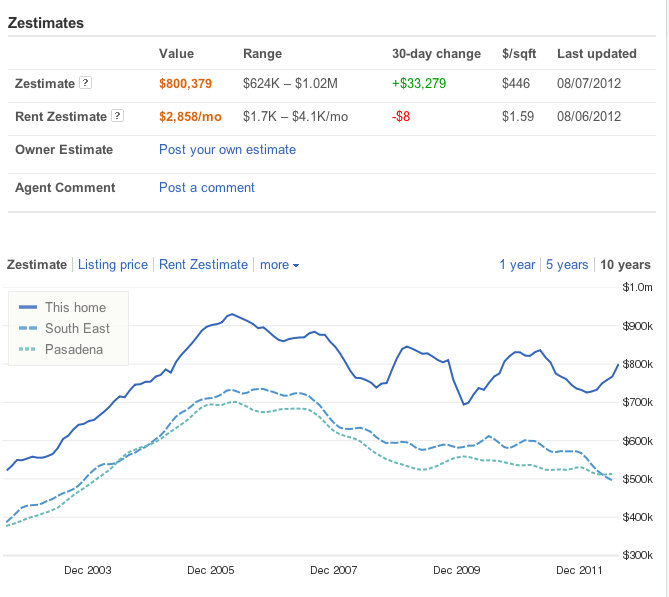Select the $/sqft column header
Viewport: 669px width, 597px height.
pos(519,54)
